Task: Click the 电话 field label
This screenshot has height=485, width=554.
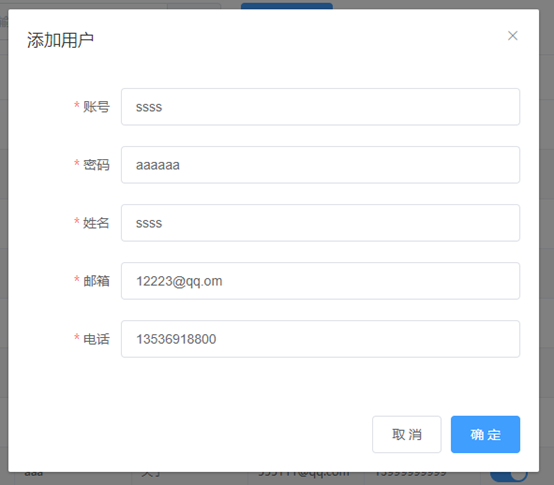Action: click(x=96, y=339)
